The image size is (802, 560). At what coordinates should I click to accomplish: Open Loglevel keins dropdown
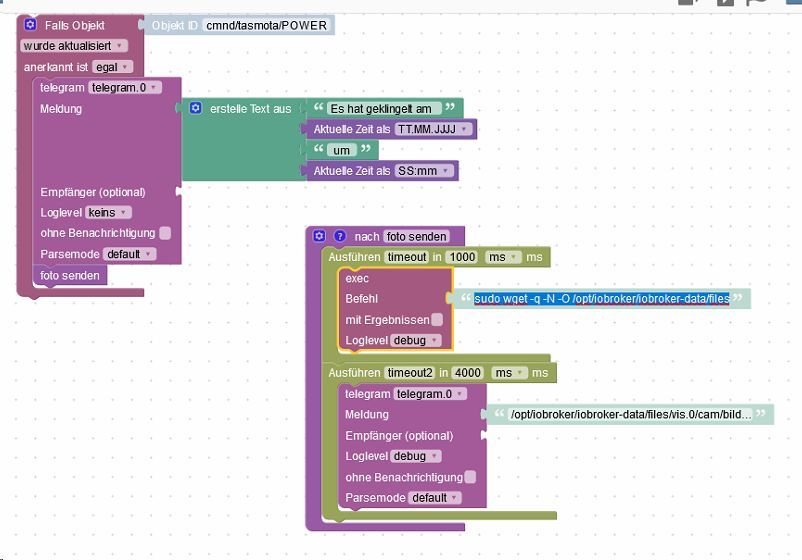pyautogui.click(x=108, y=212)
